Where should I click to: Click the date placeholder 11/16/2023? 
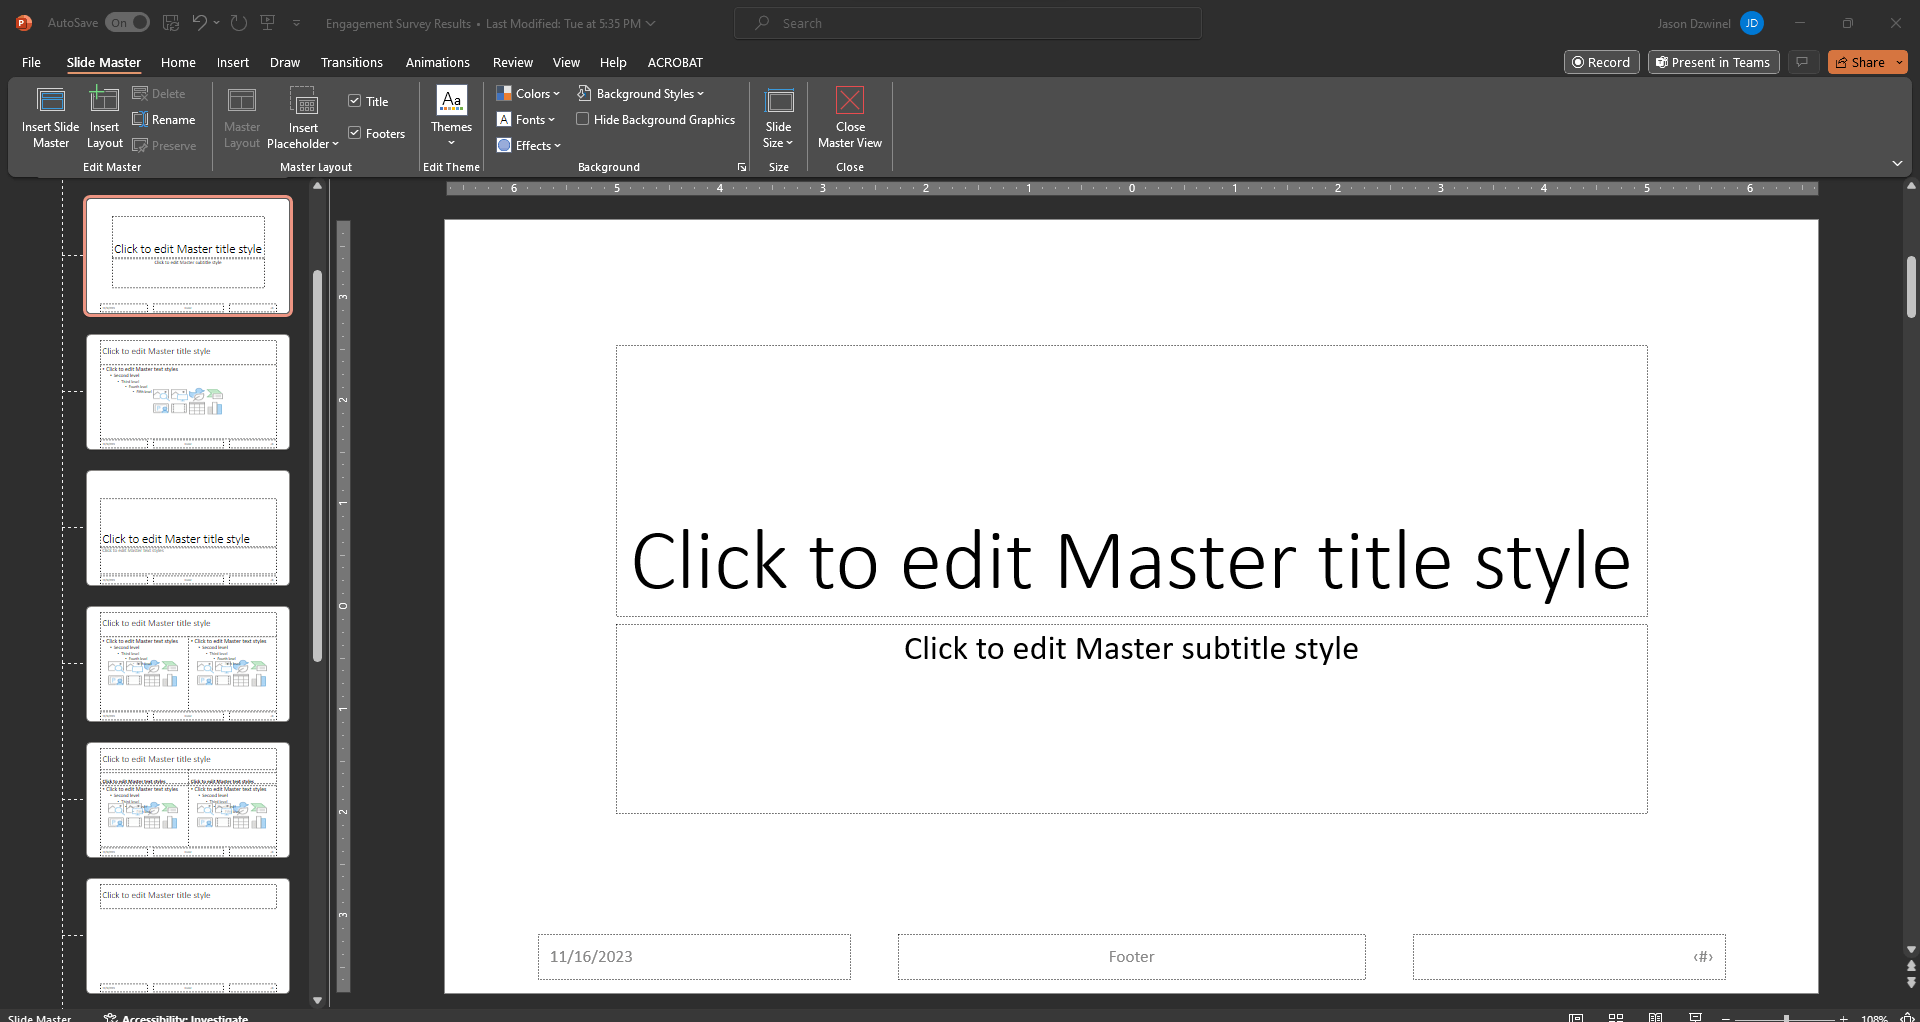694,957
